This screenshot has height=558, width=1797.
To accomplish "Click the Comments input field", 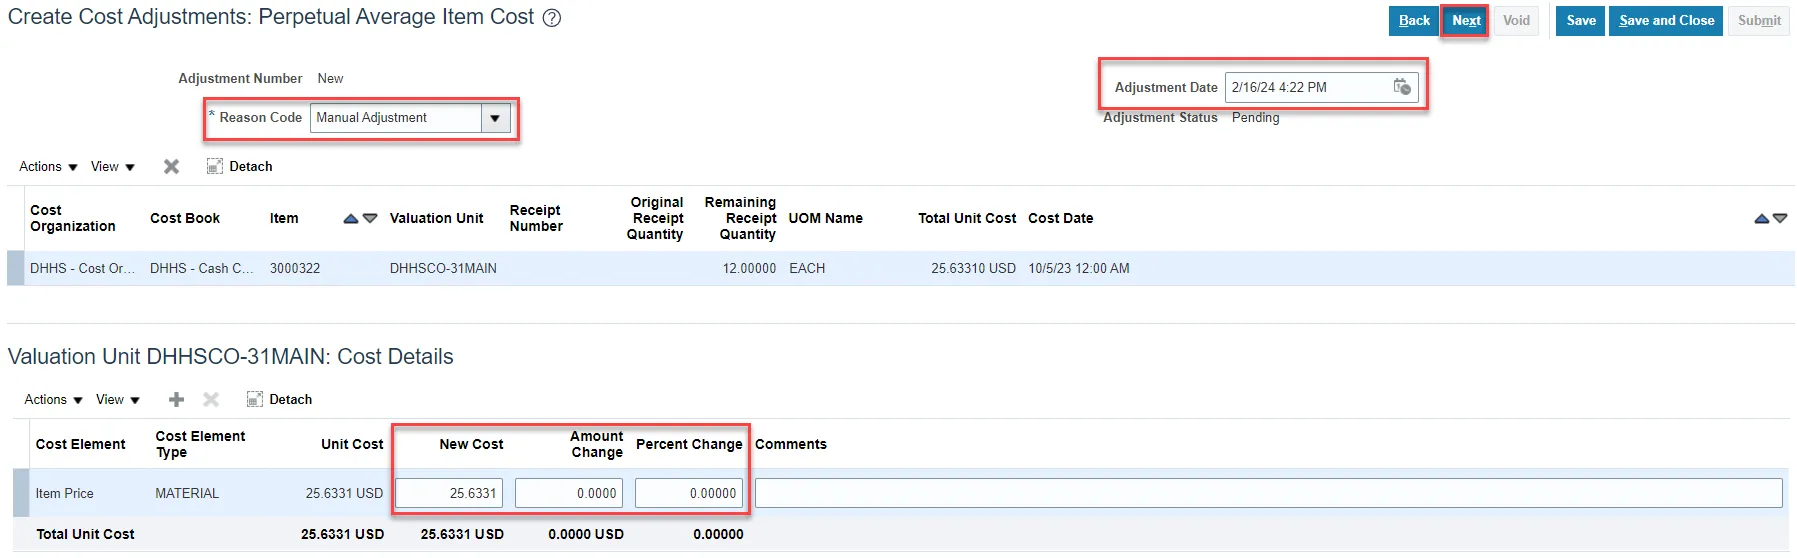I will tap(1268, 493).
